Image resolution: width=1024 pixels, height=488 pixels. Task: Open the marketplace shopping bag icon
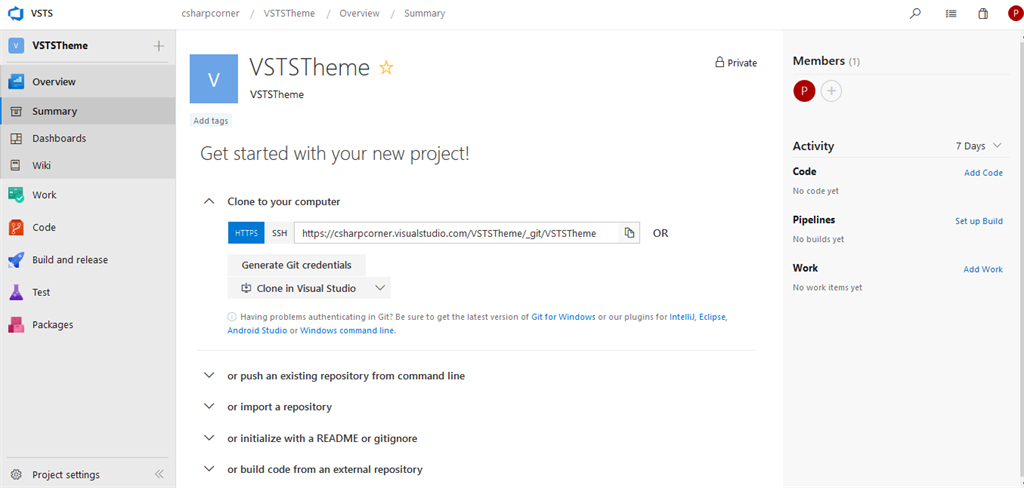(x=983, y=14)
